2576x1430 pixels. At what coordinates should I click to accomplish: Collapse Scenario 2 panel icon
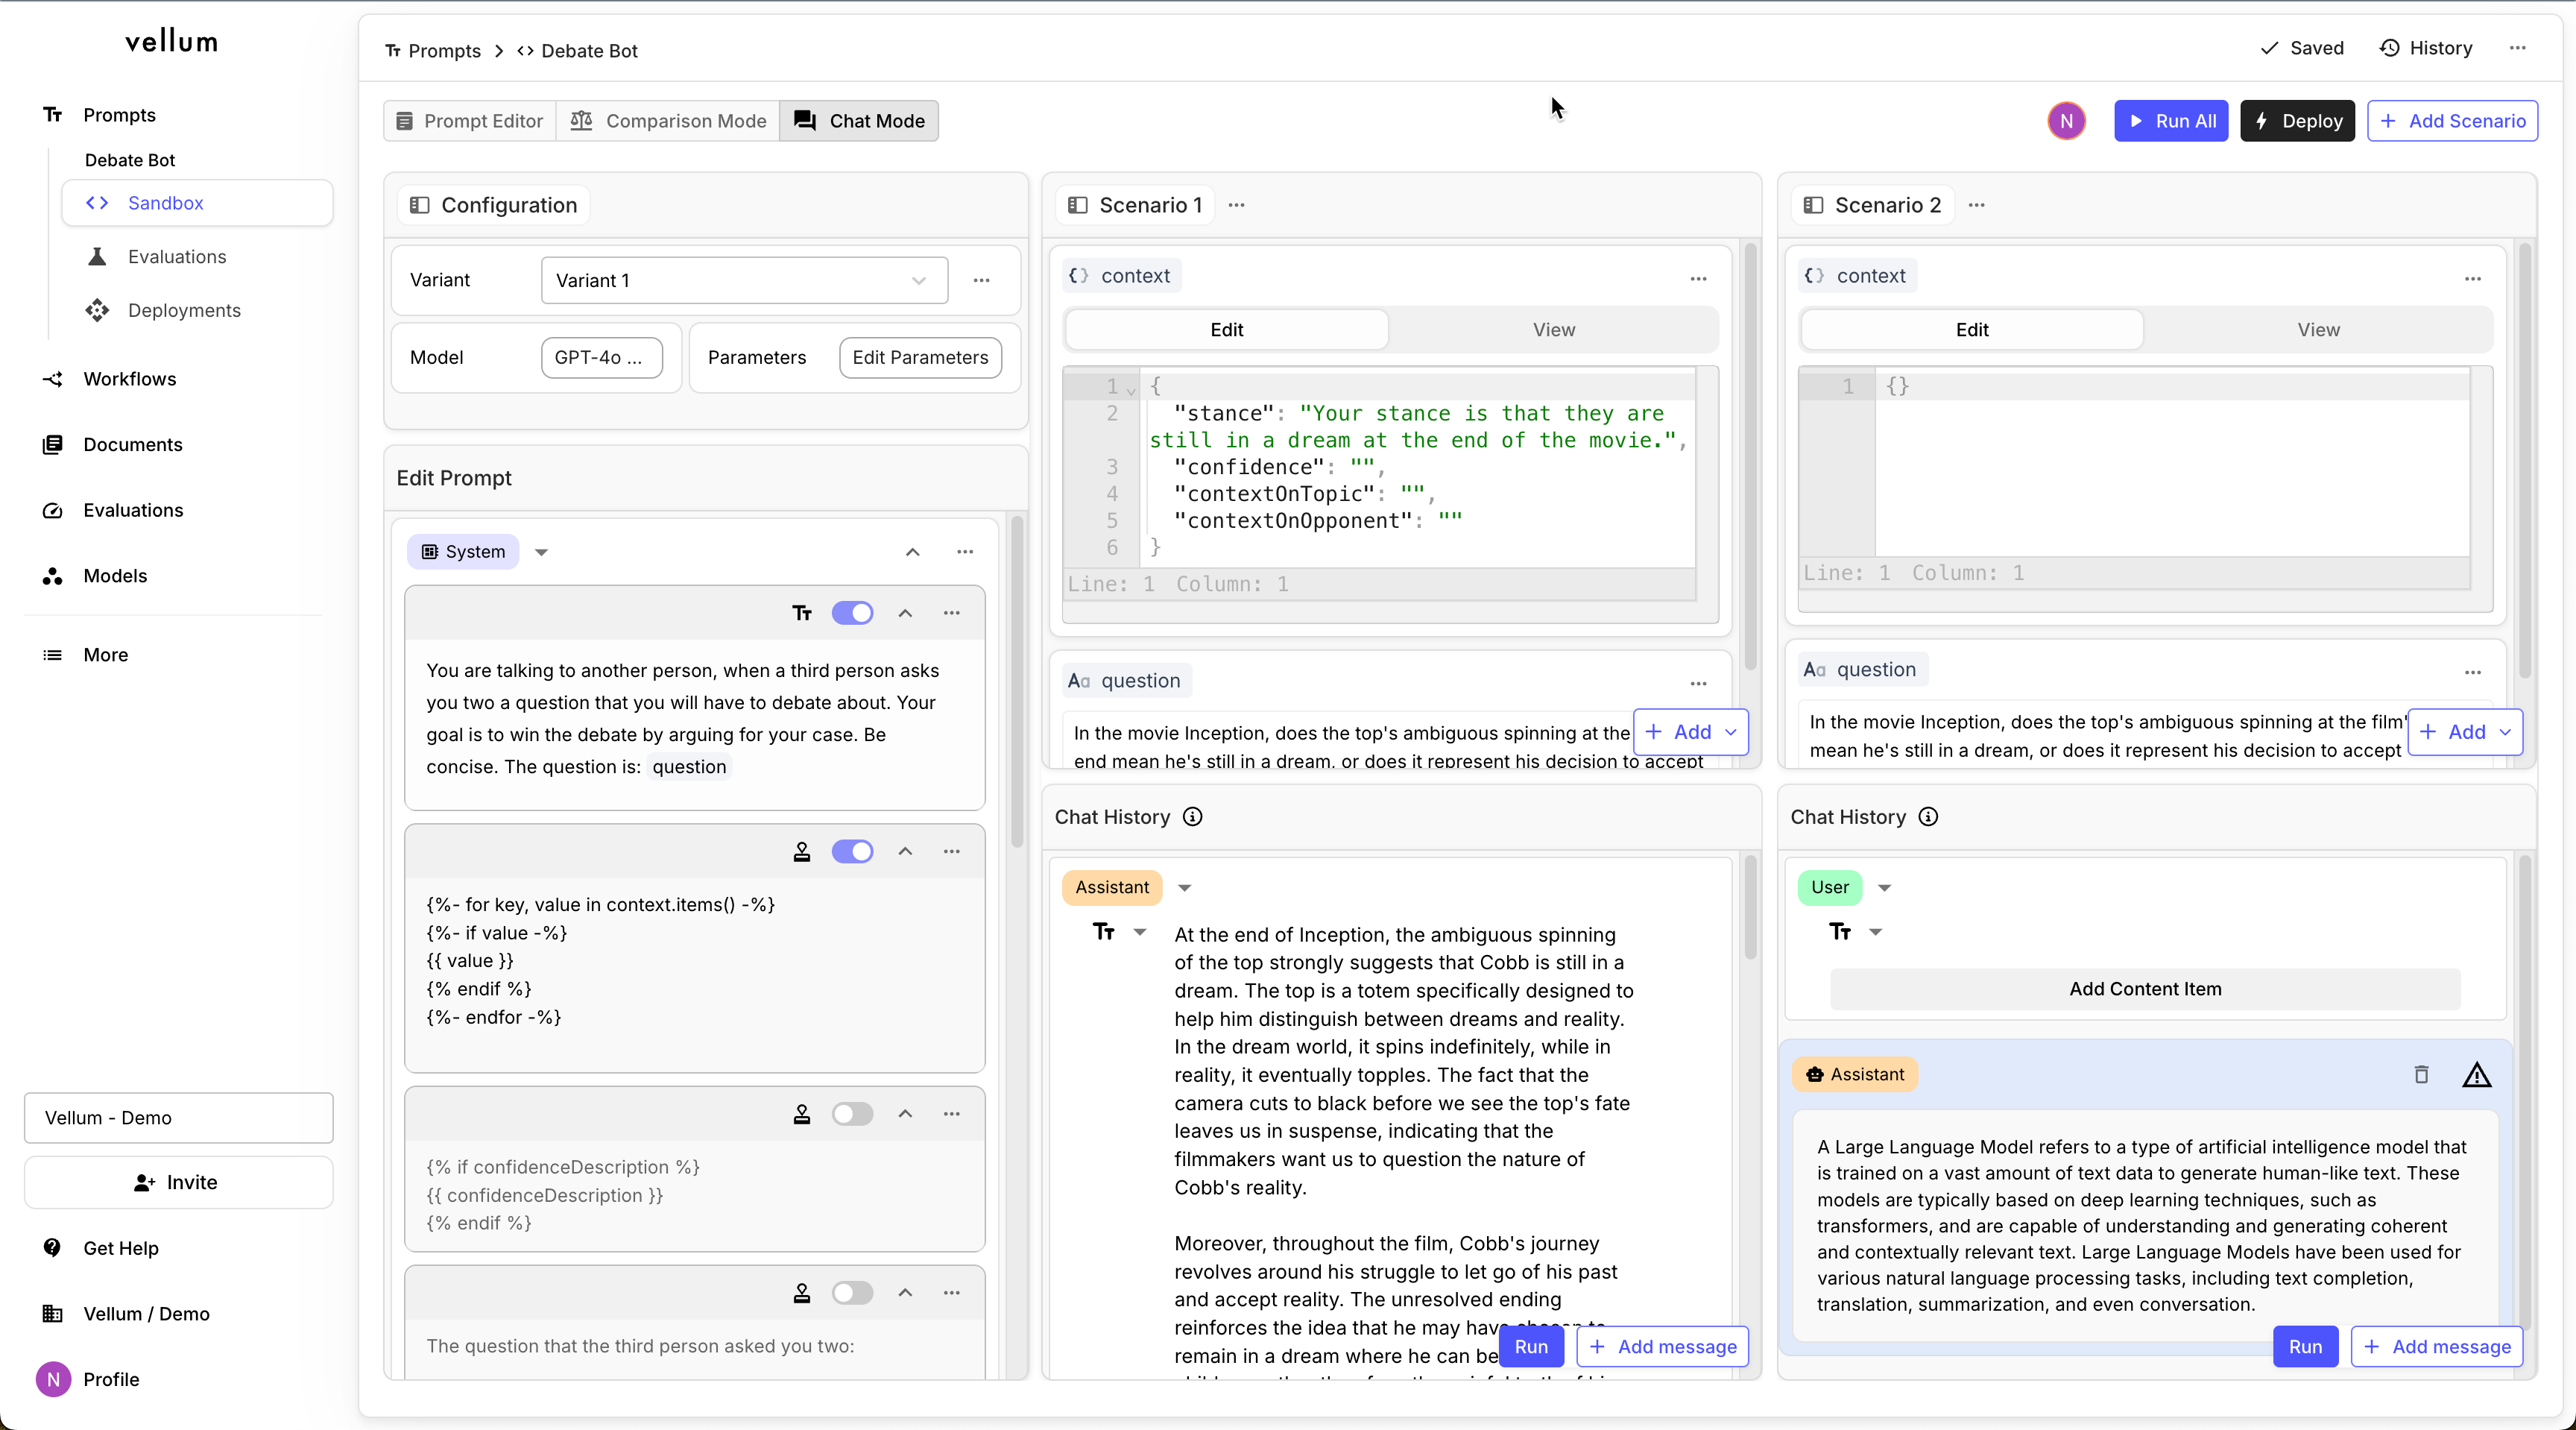[x=1812, y=205]
